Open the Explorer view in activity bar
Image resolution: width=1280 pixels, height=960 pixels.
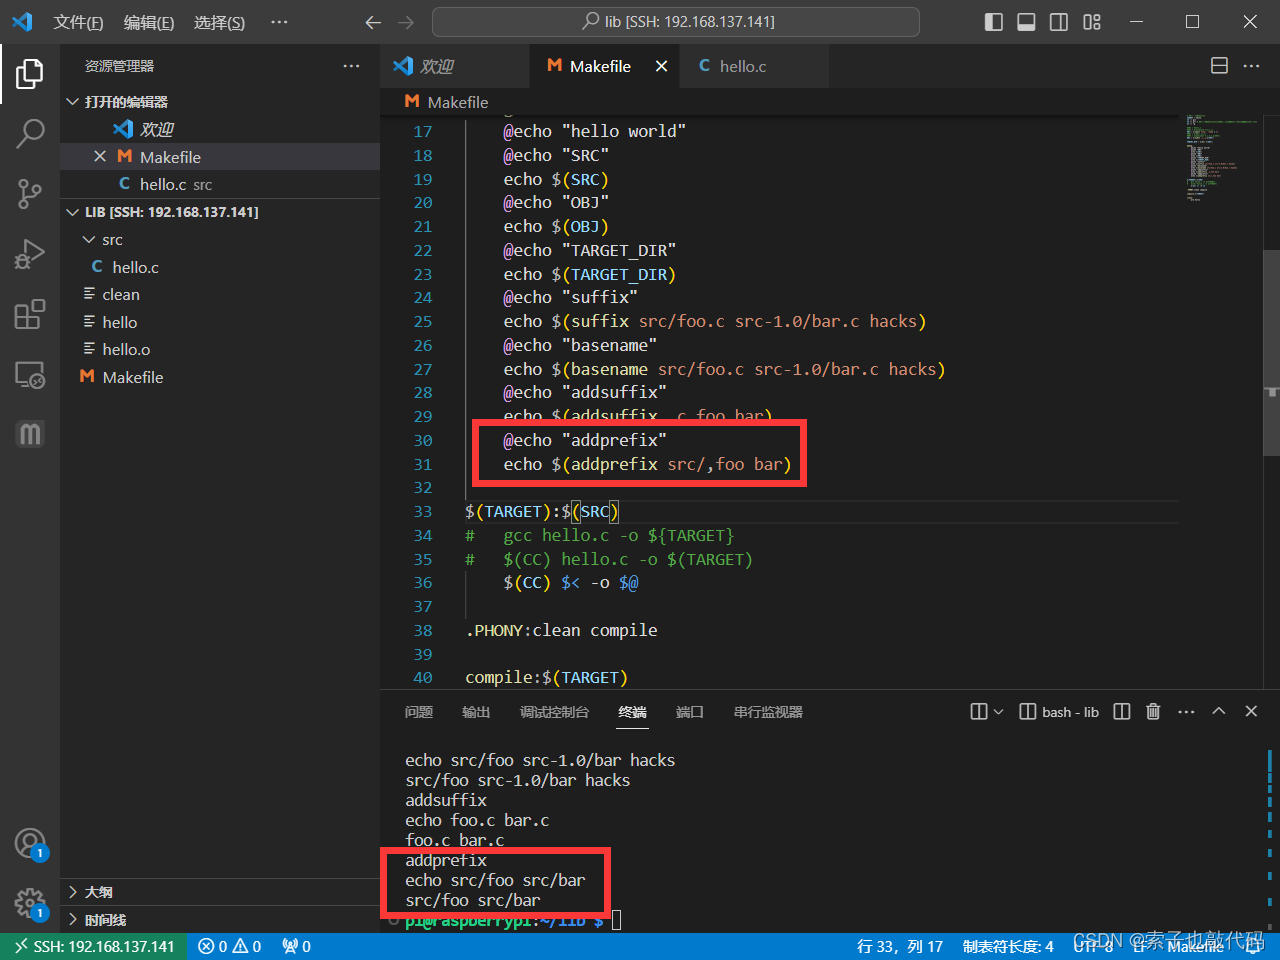click(30, 73)
